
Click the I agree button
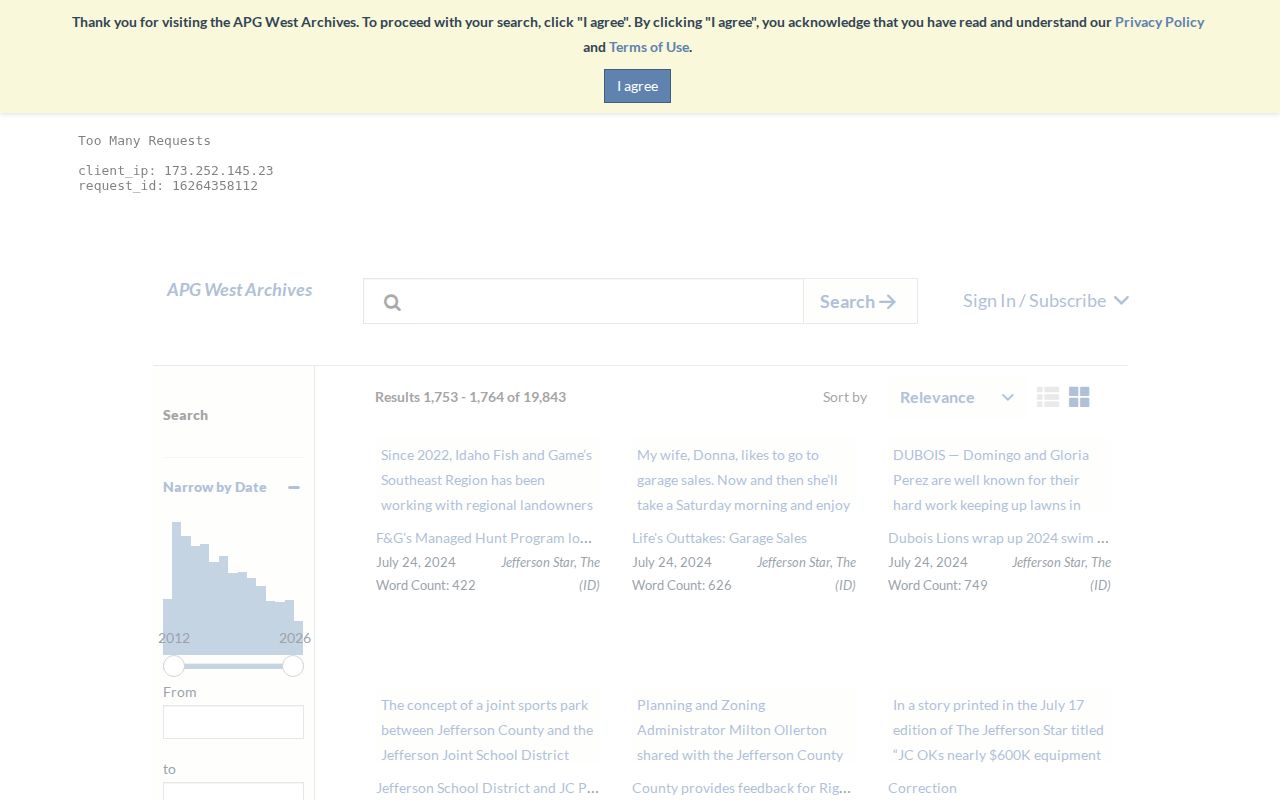(x=637, y=86)
